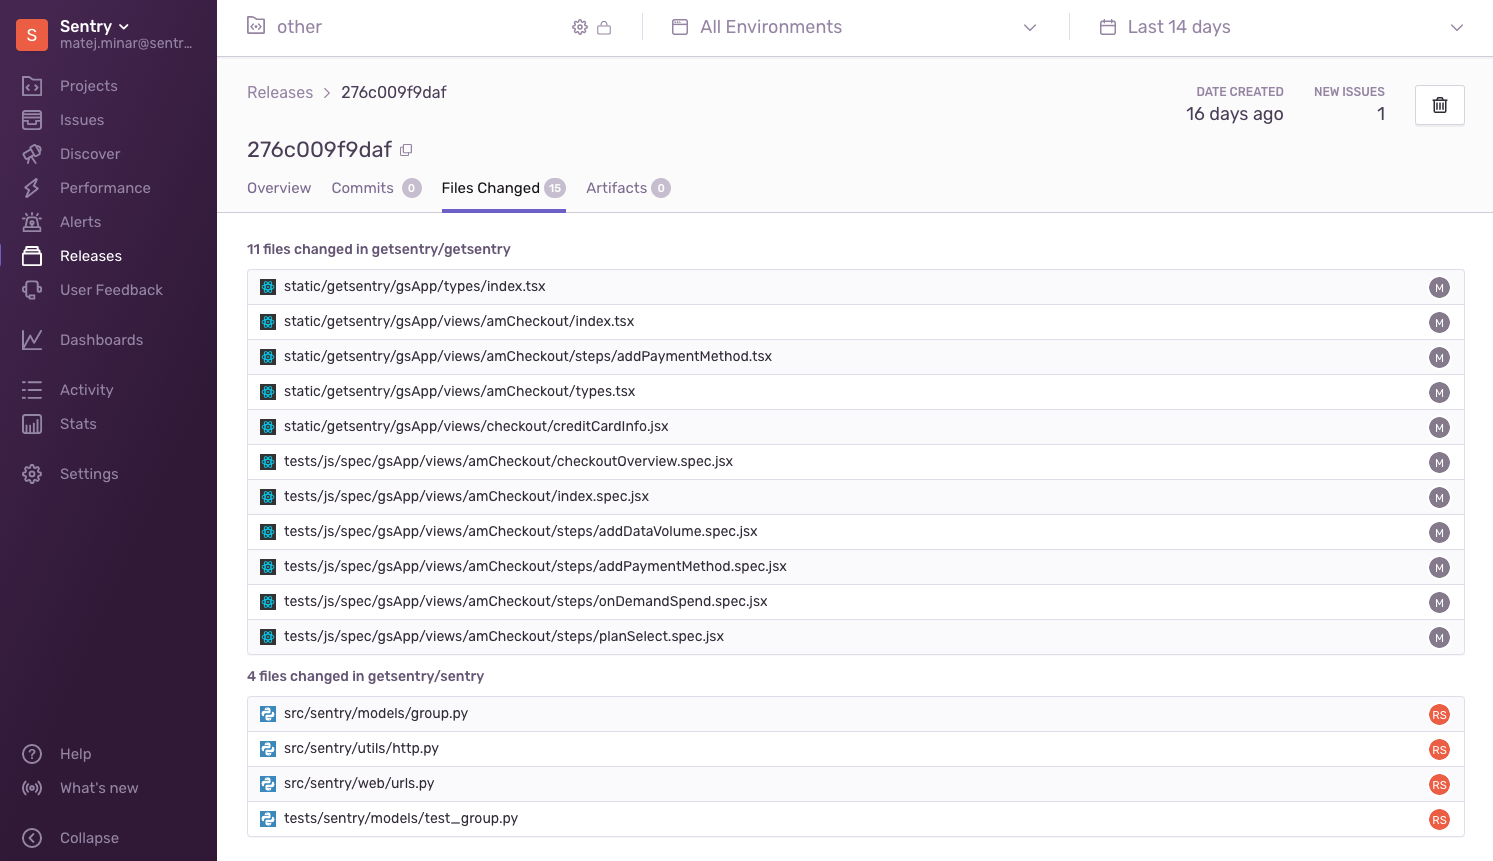Click the Python file icon for urls.py
Image resolution: width=1493 pixels, height=861 pixels.
[268, 784]
